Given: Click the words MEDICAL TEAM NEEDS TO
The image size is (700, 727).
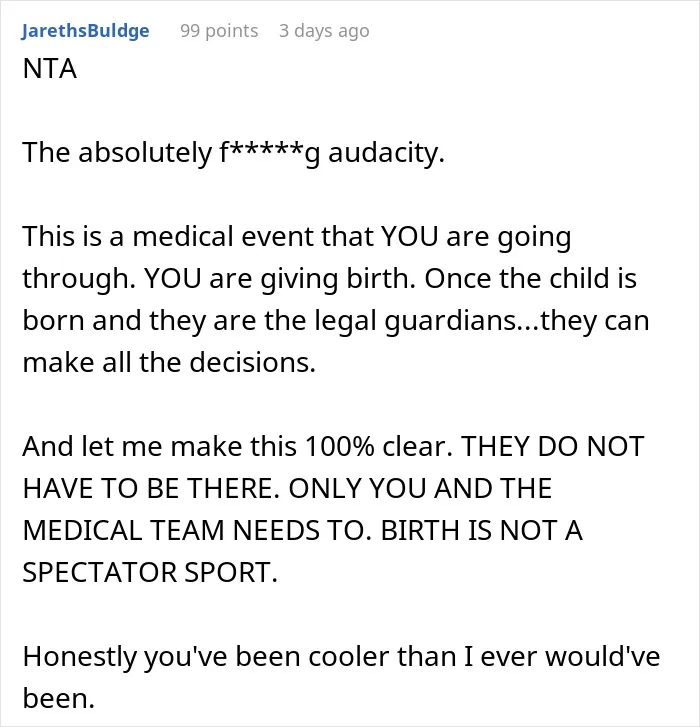Looking at the screenshot, I should 197,530.
